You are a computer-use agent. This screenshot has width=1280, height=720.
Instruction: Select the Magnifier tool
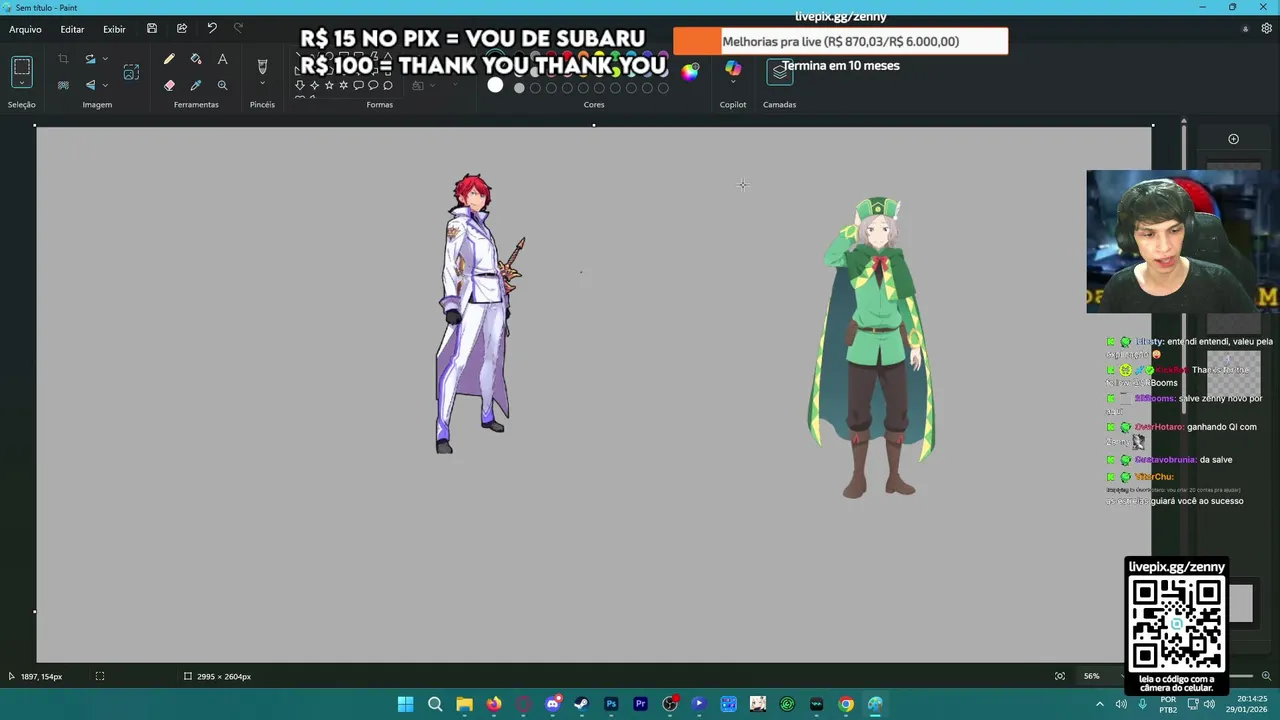coord(222,86)
